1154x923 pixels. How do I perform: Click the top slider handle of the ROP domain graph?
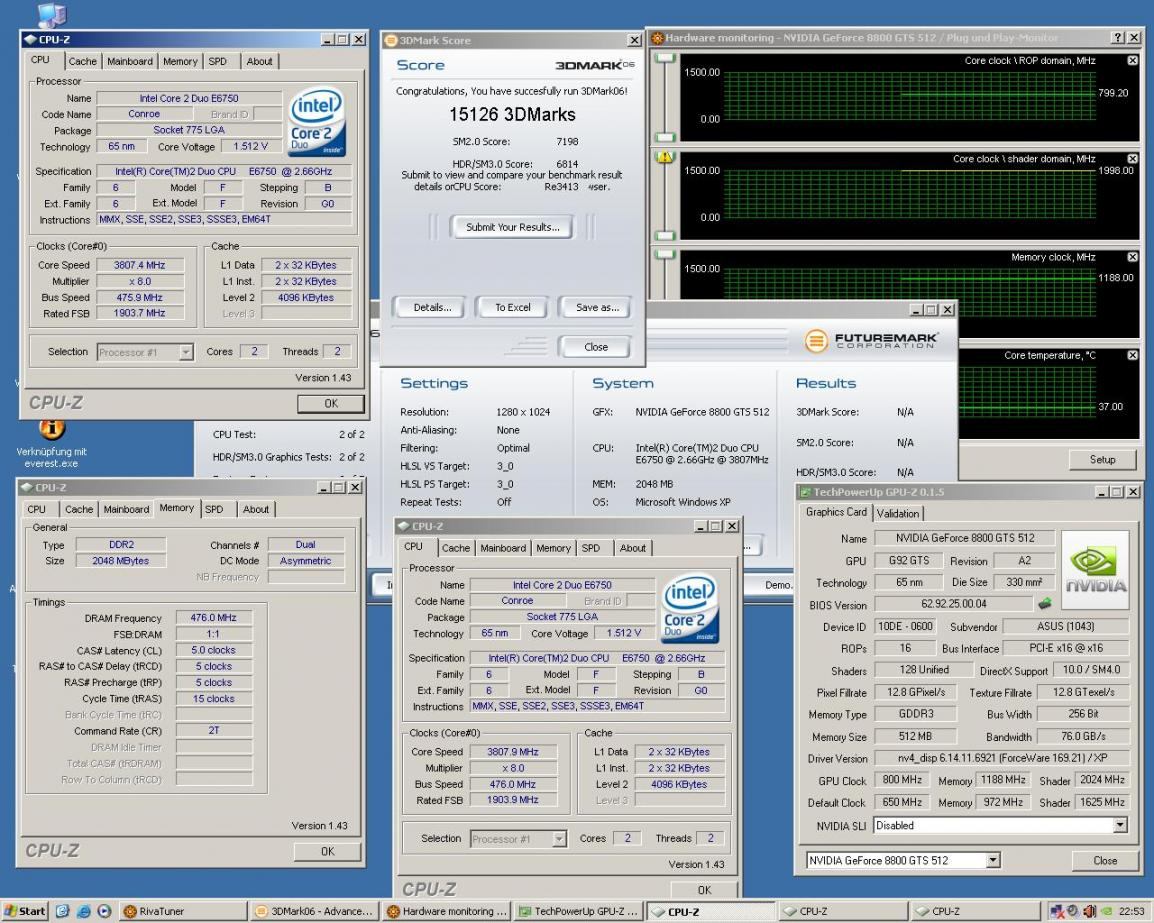(x=665, y=58)
